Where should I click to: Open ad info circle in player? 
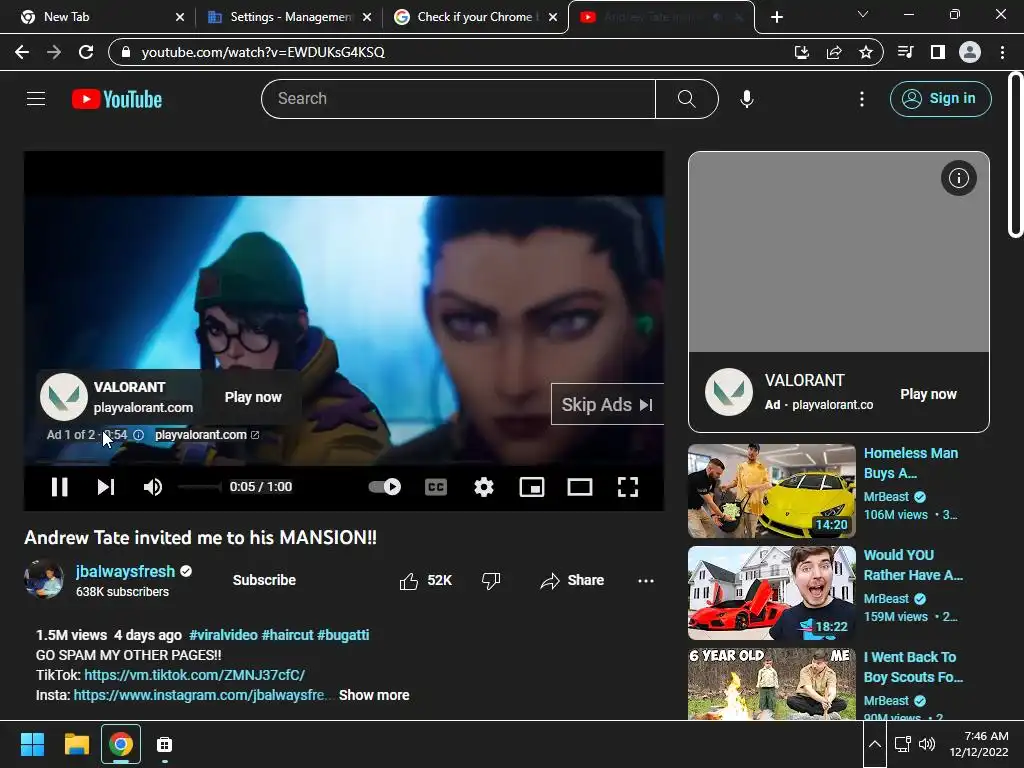click(138, 435)
